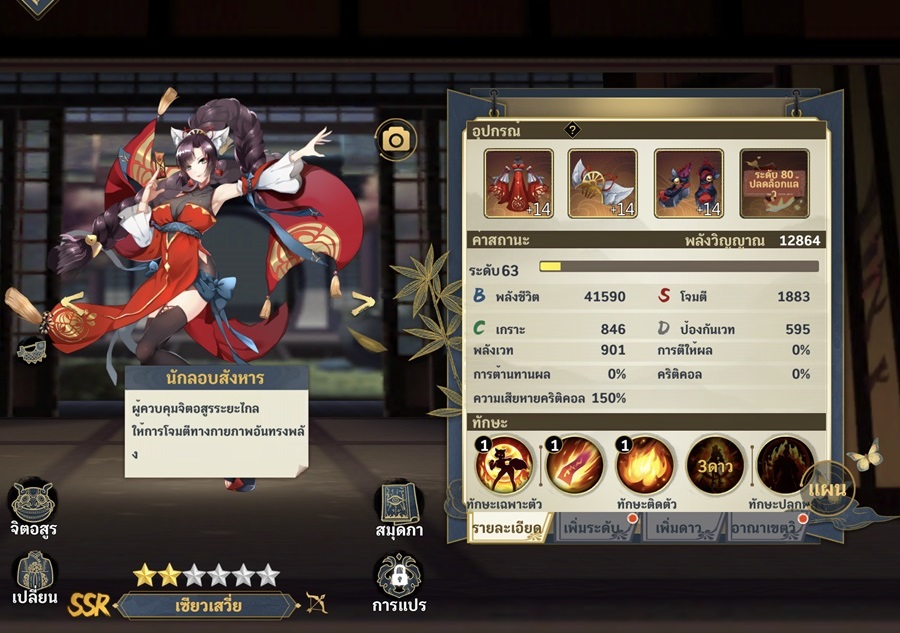Image resolution: width=900 pixels, height=633 pixels.
Task: Select the flame passive skill icon
Action: 645,465
